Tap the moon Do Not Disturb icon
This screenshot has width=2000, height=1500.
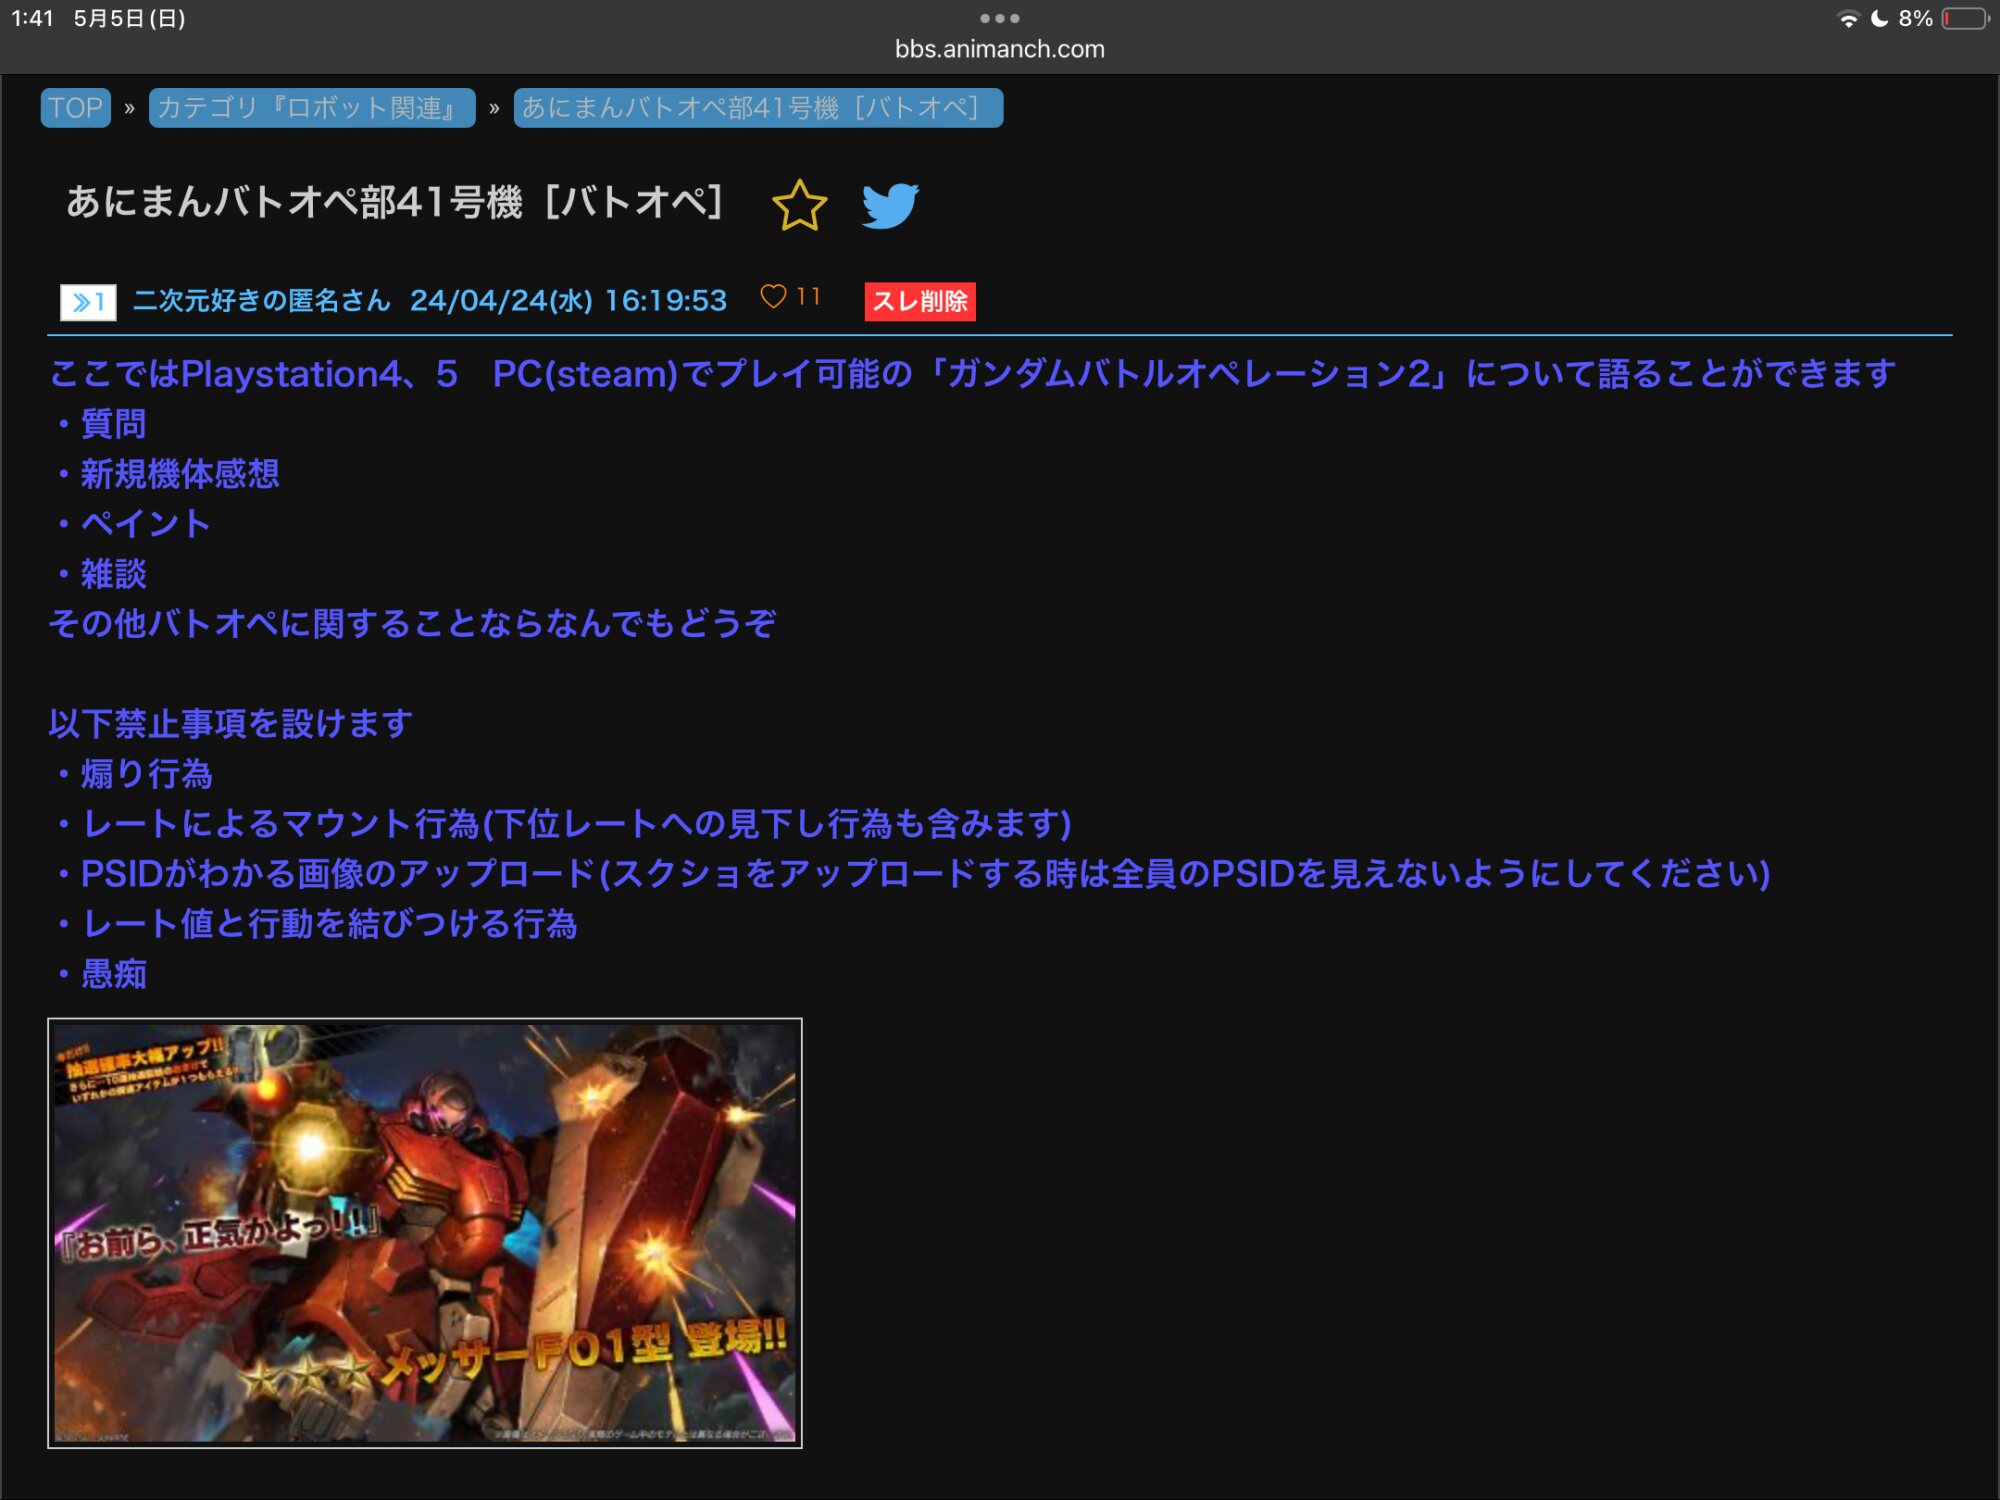coord(1880,19)
